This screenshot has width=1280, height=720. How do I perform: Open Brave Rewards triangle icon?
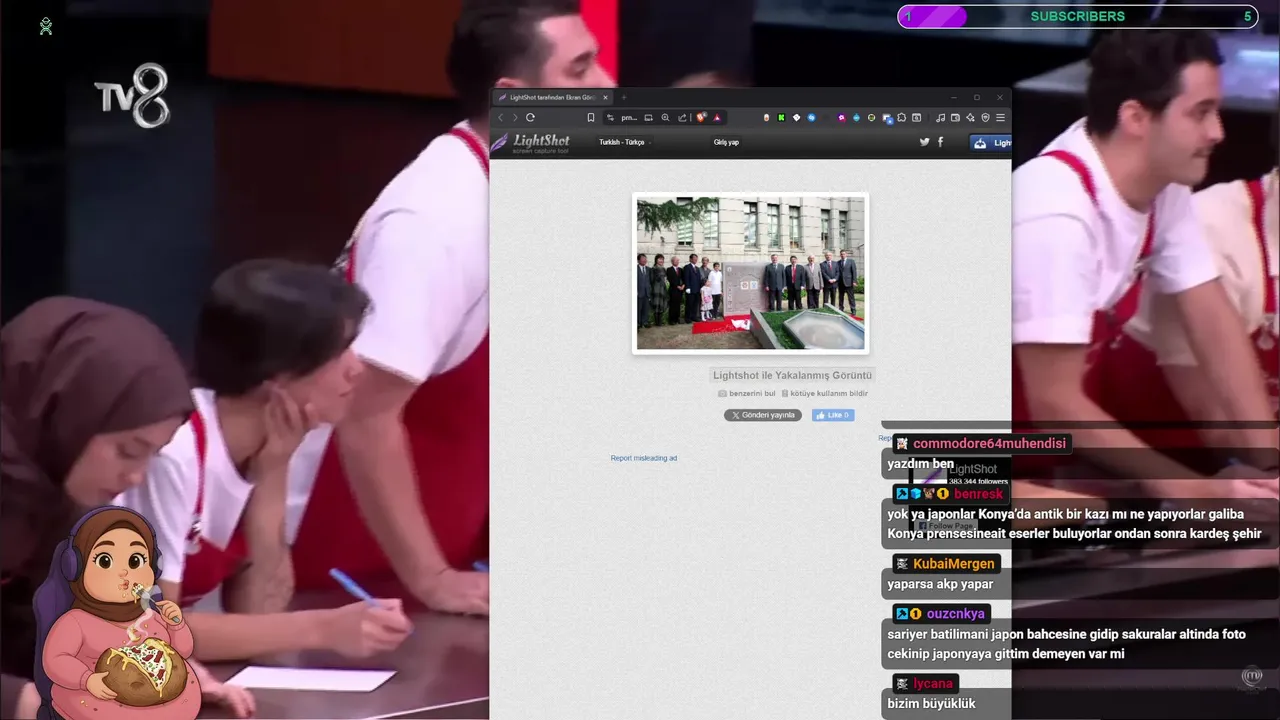coord(717,117)
